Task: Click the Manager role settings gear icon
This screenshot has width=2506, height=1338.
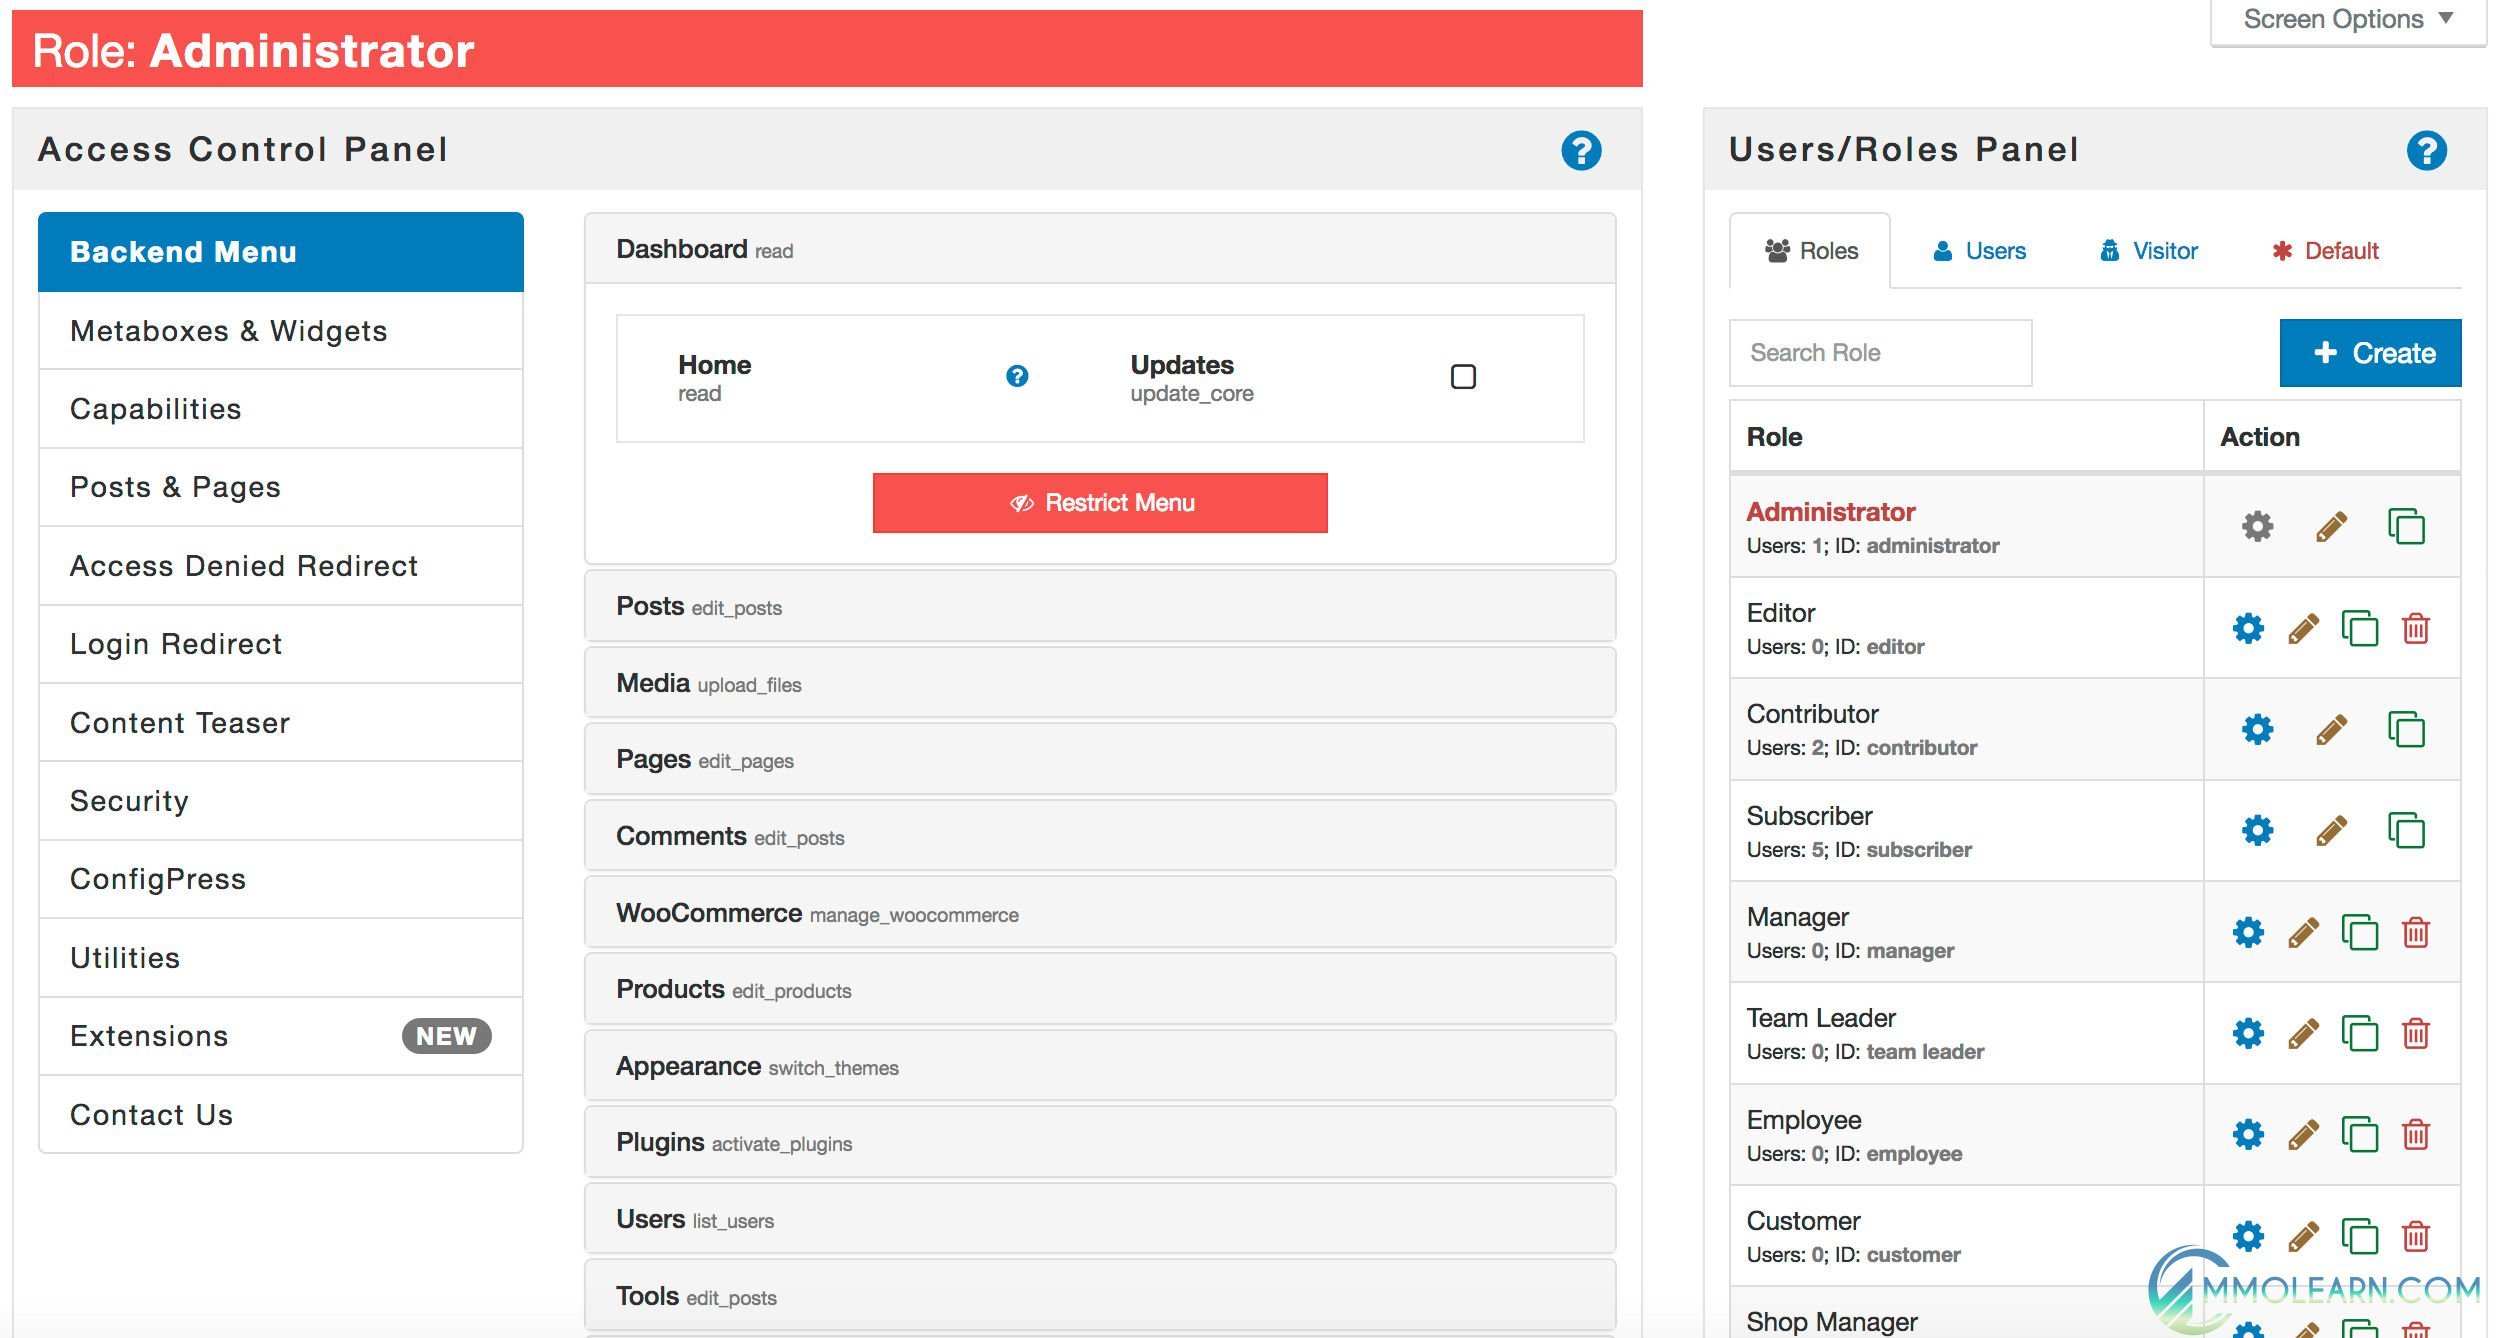Action: [x=2249, y=930]
